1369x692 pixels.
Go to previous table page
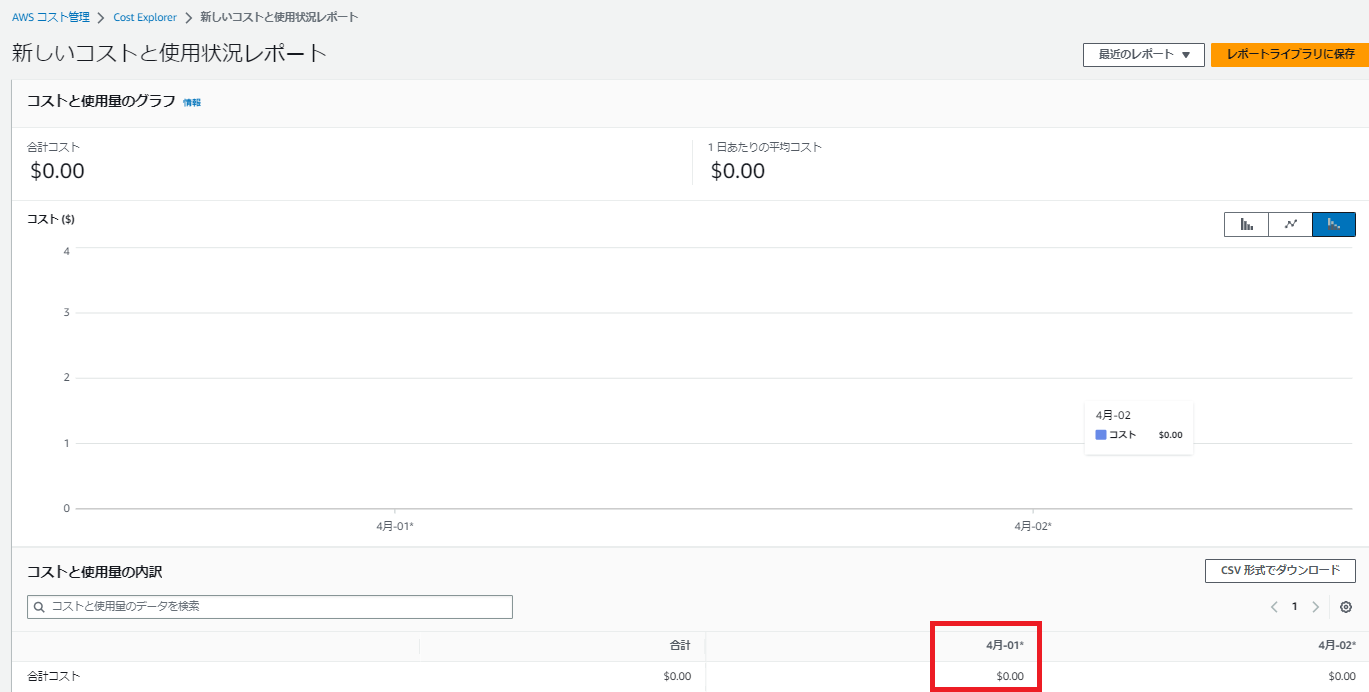[x=1274, y=607]
